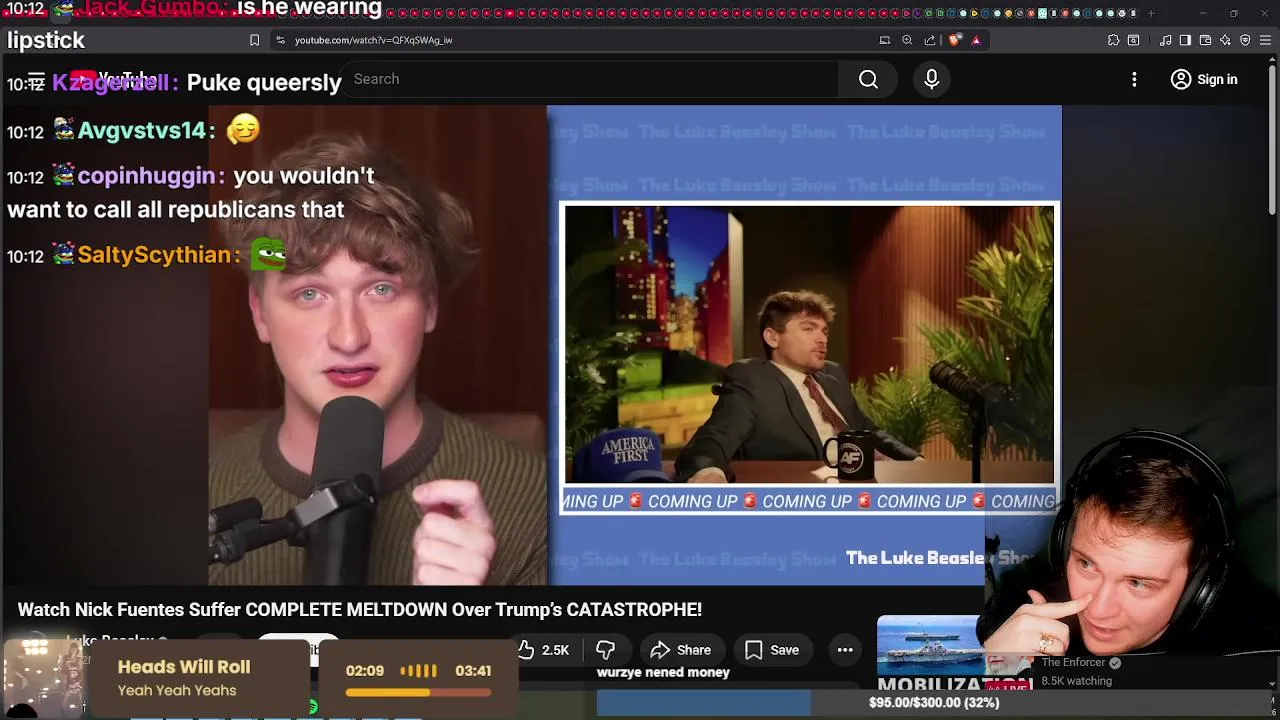Click the browser bookmark icon in address bar

coord(254,40)
